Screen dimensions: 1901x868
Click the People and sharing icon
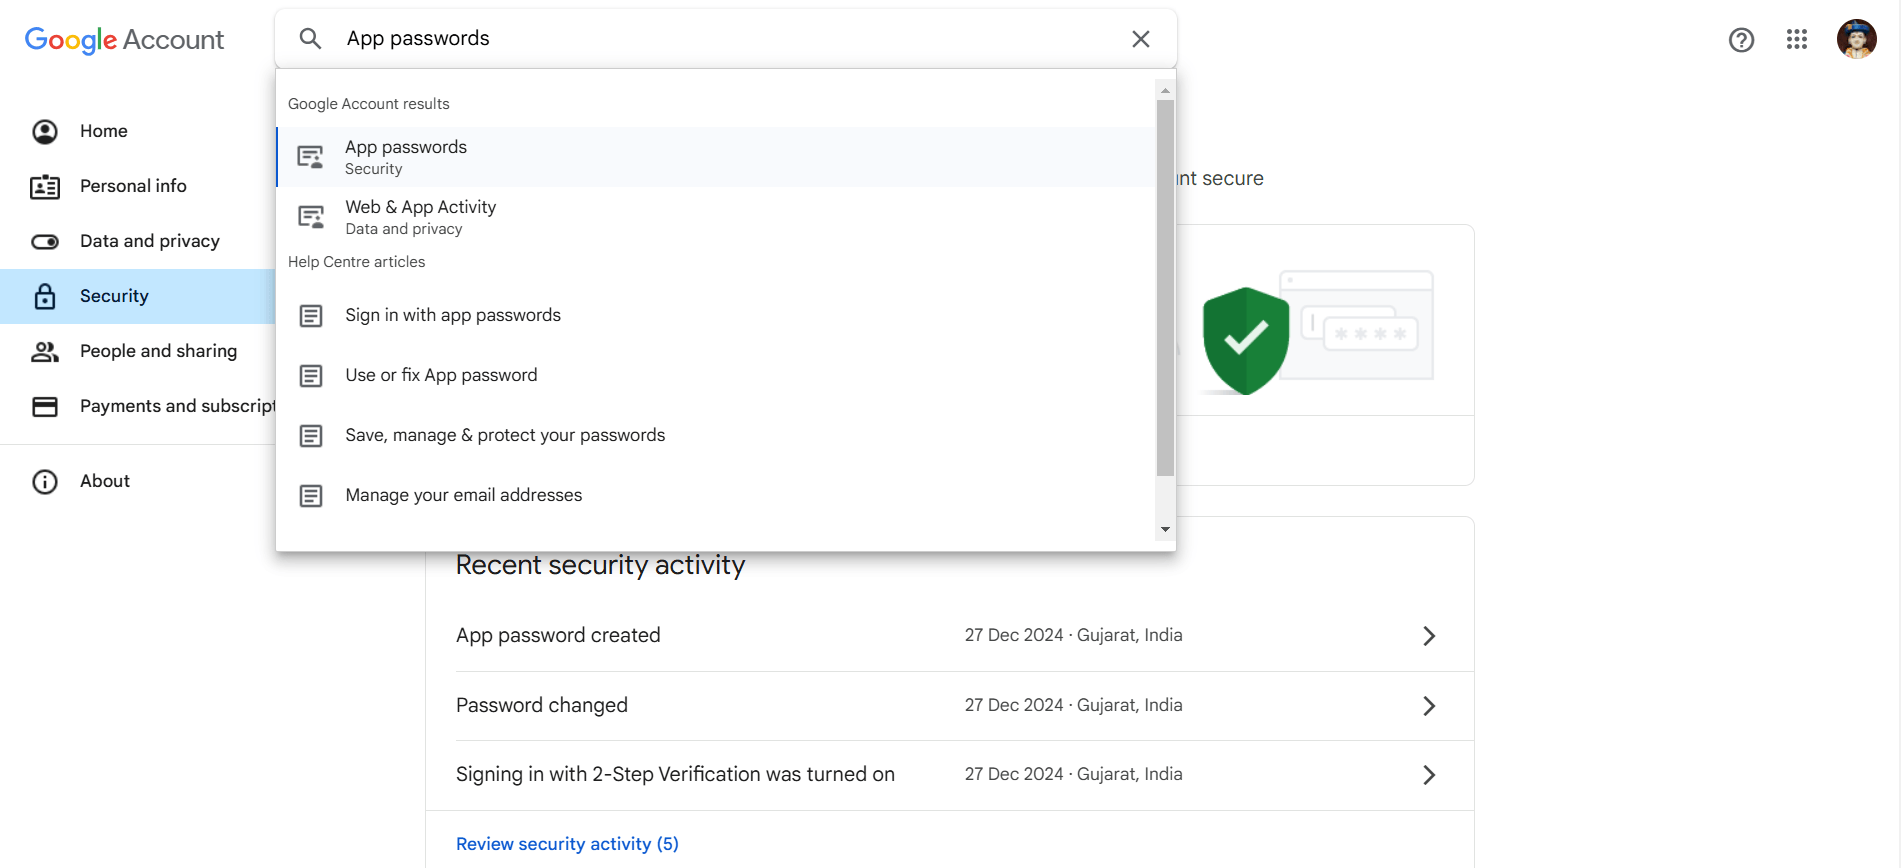[x=45, y=351]
